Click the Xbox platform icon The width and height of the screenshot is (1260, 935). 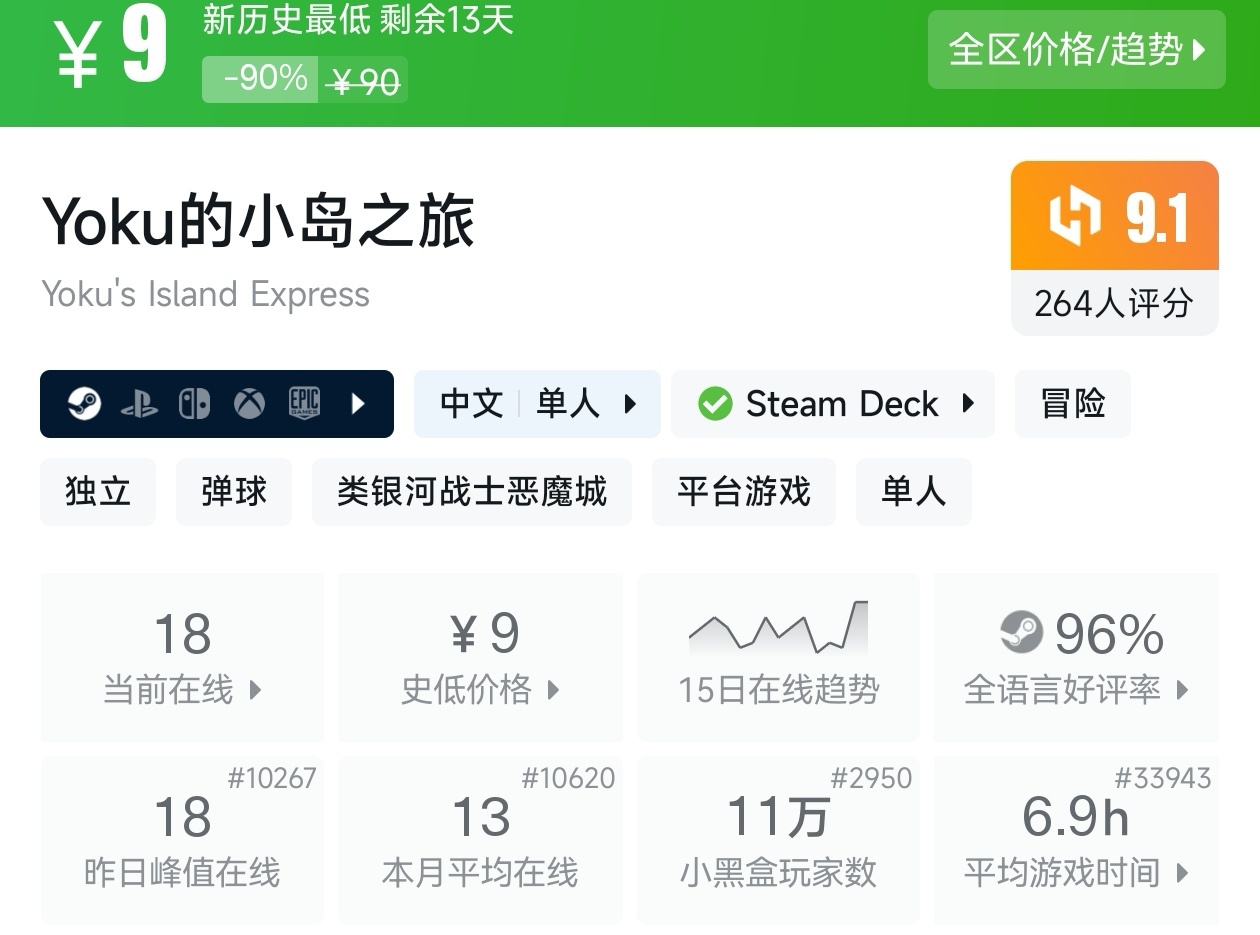[249, 404]
